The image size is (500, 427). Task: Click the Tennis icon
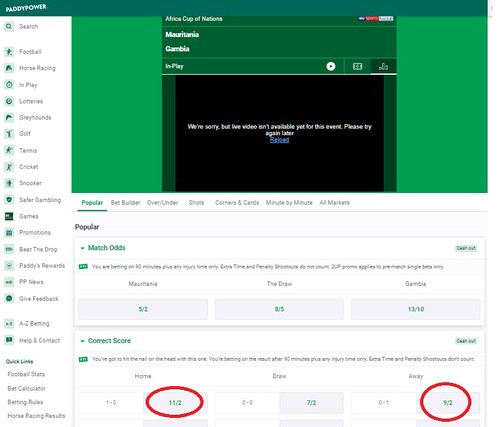pyautogui.click(x=9, y=150)
